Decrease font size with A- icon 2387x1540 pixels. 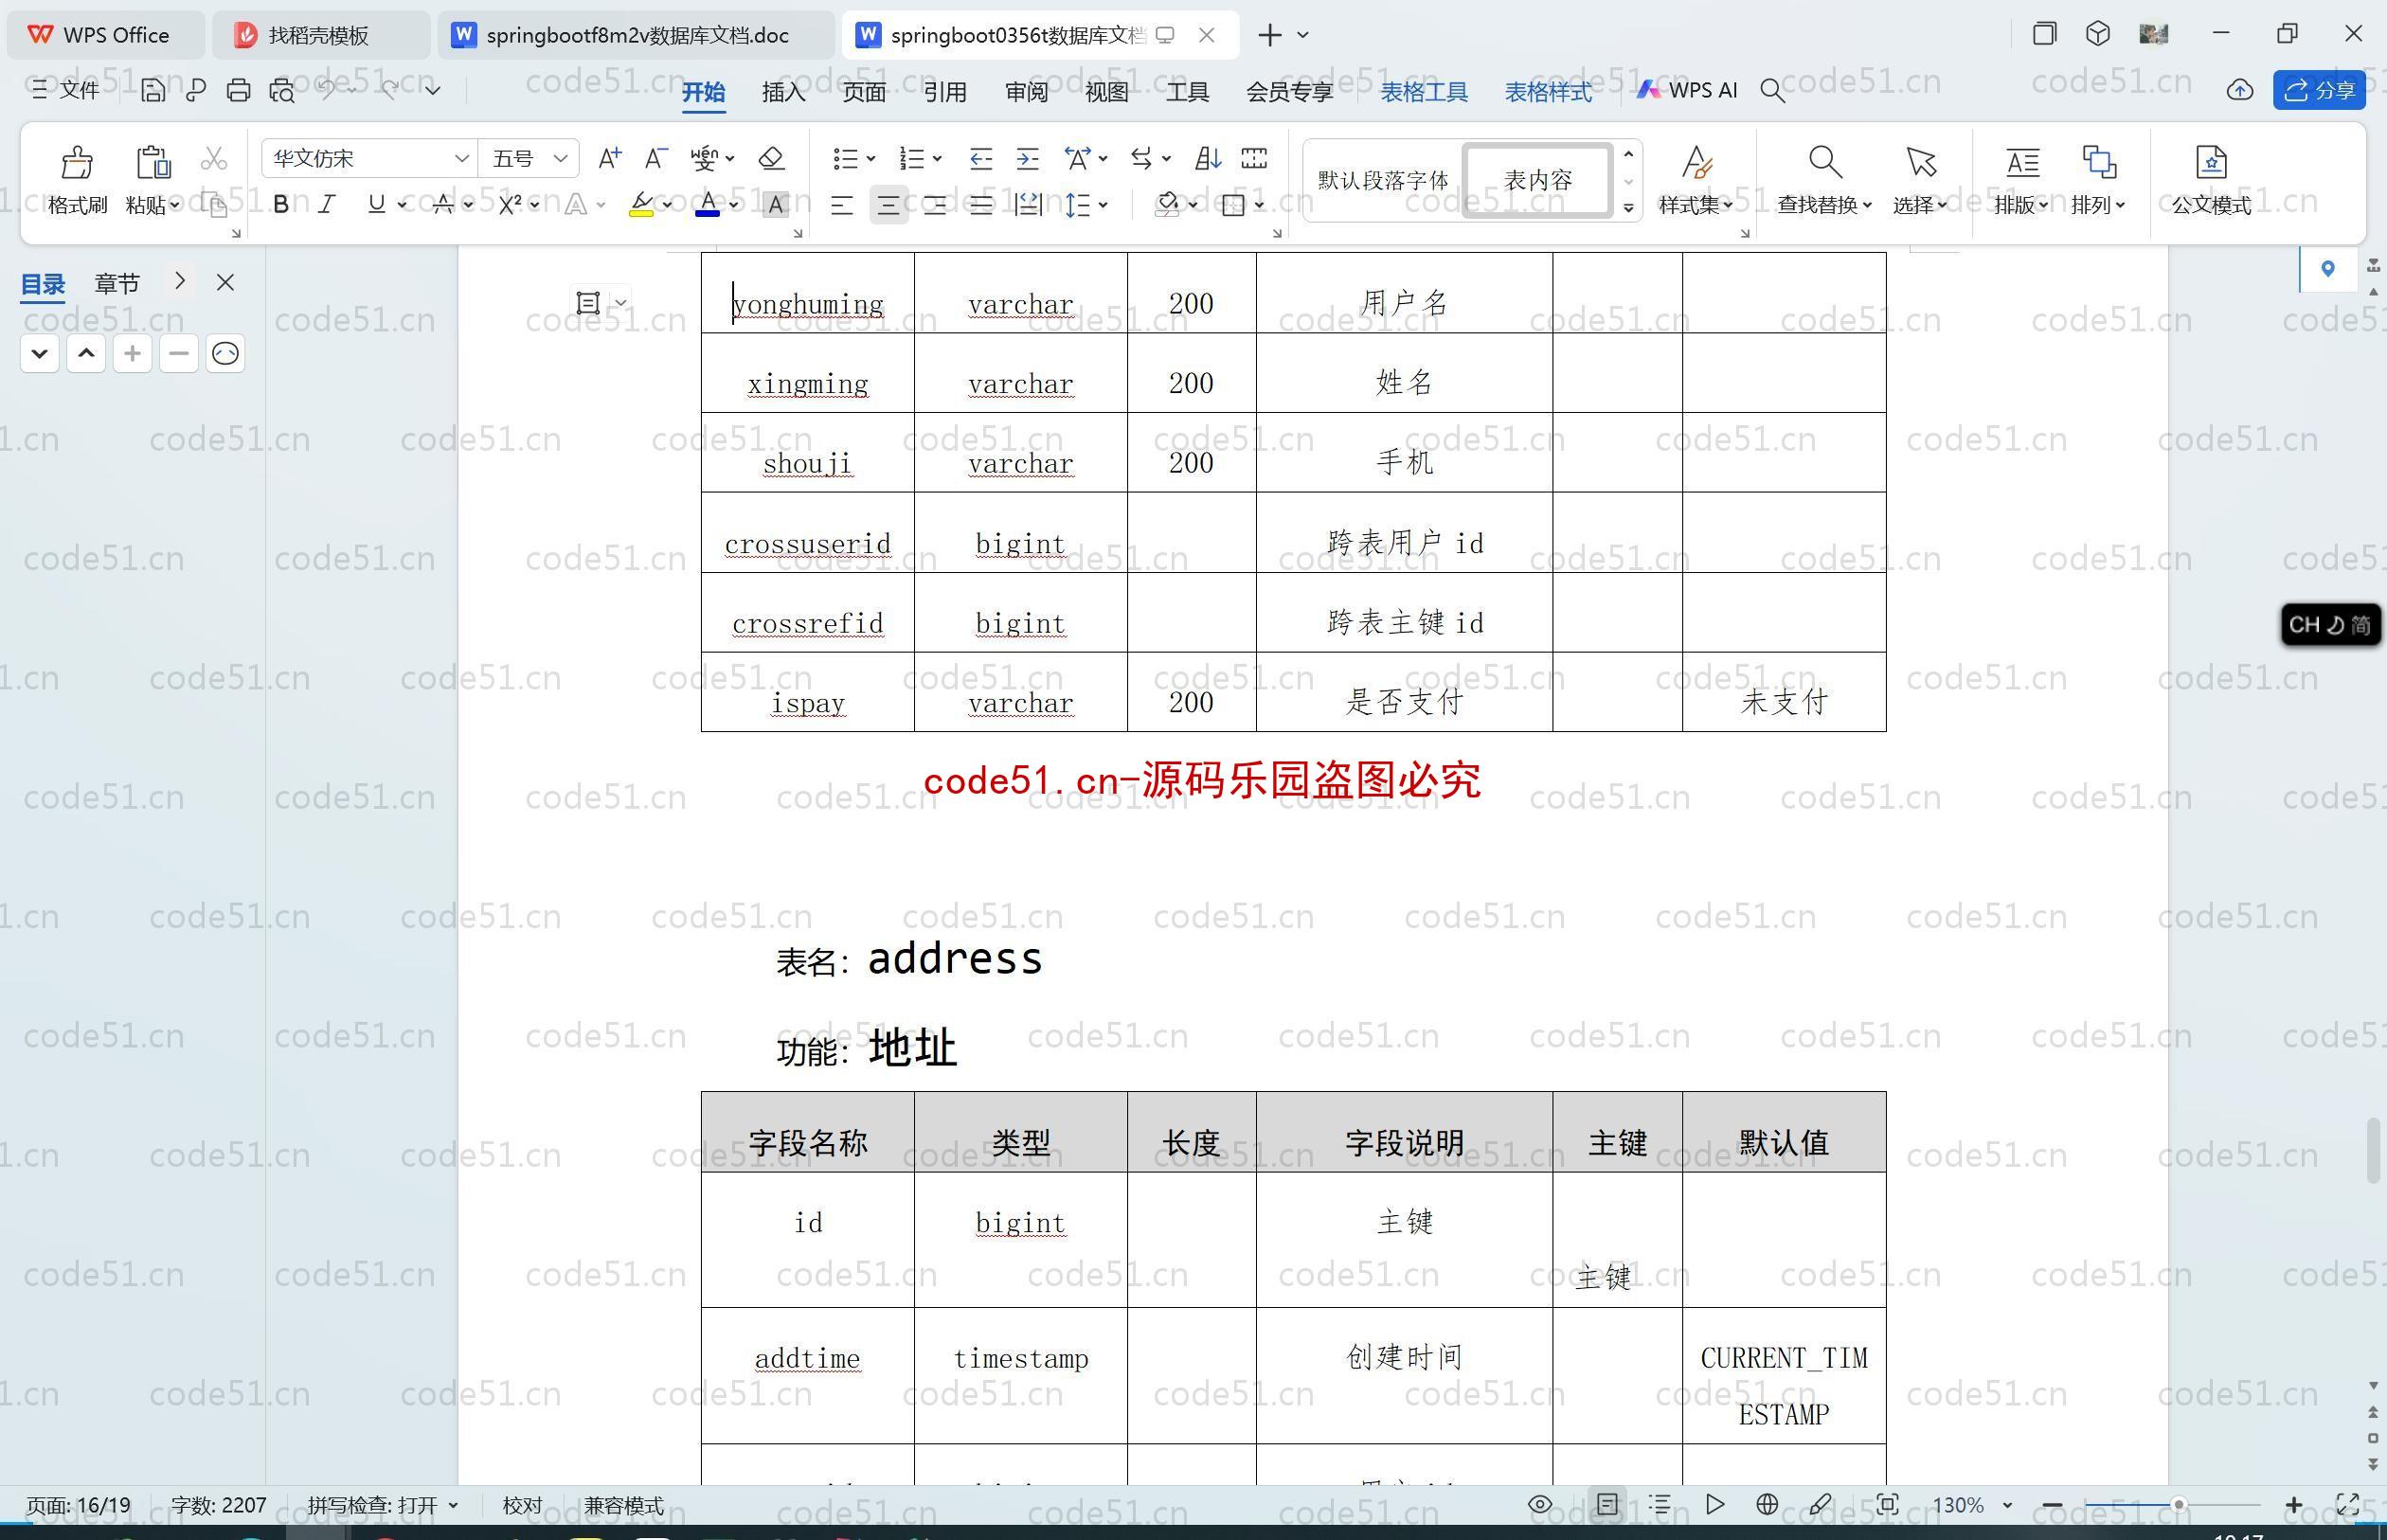click(x=655, y=158)
